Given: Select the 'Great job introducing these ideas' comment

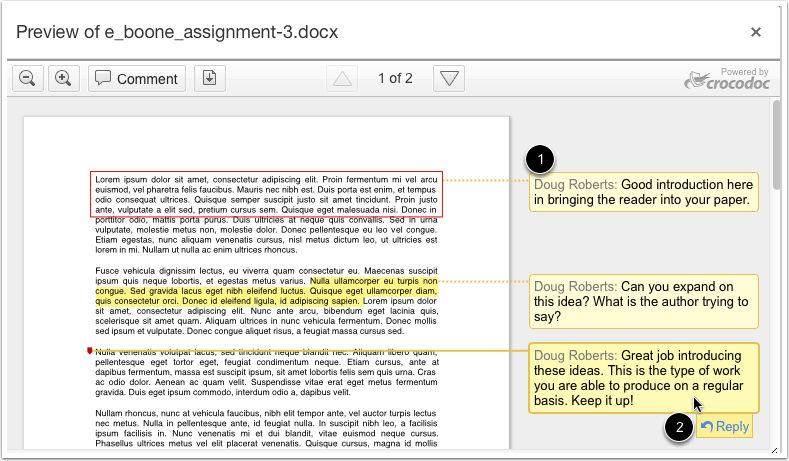Looking at the screenshot, I should [644, 378].
